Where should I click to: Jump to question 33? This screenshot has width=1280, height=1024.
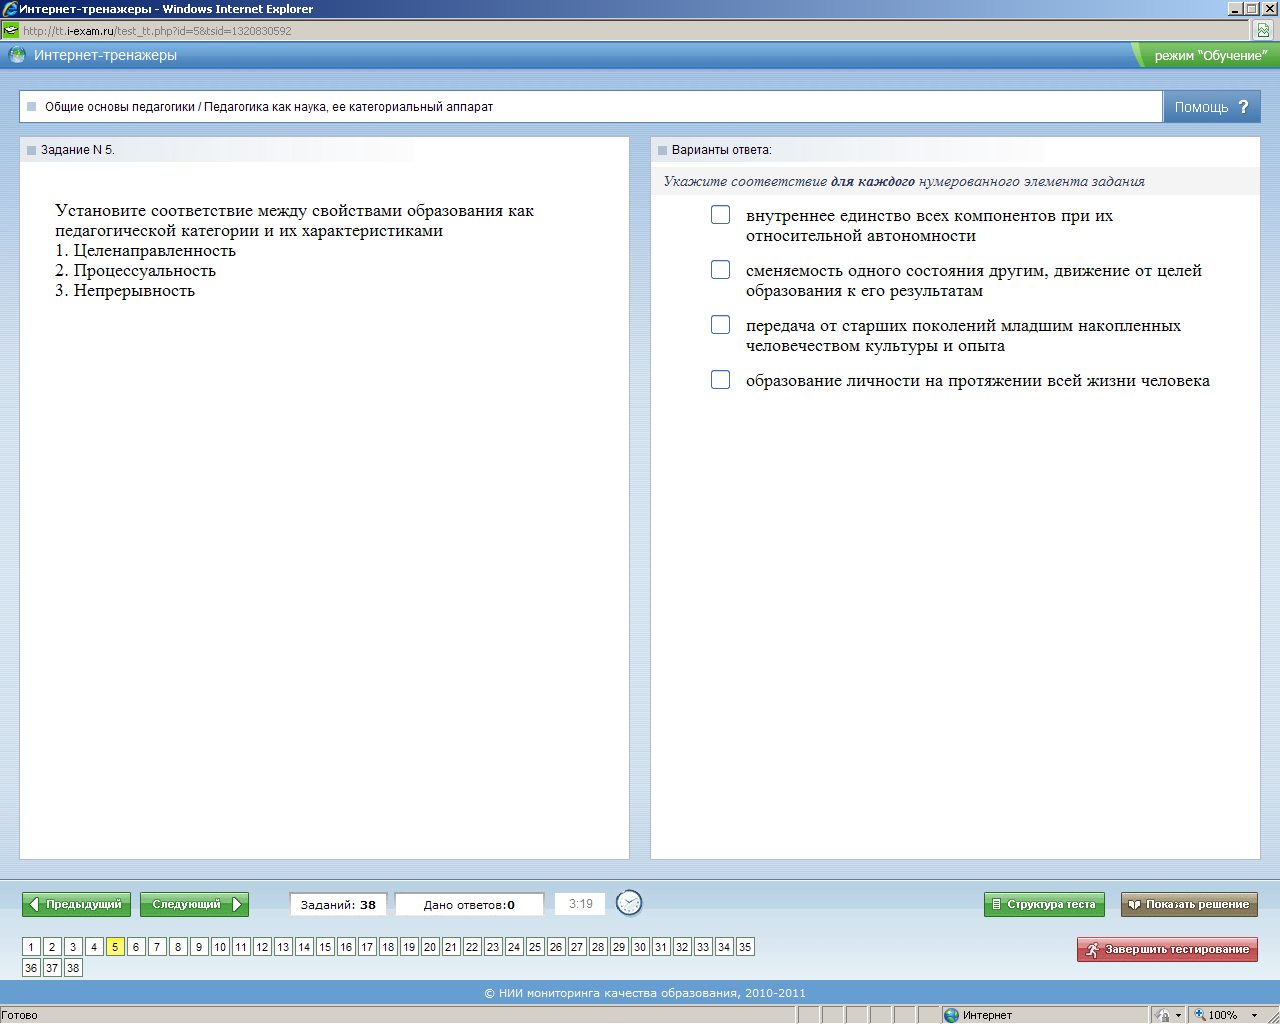coord(703,947)
